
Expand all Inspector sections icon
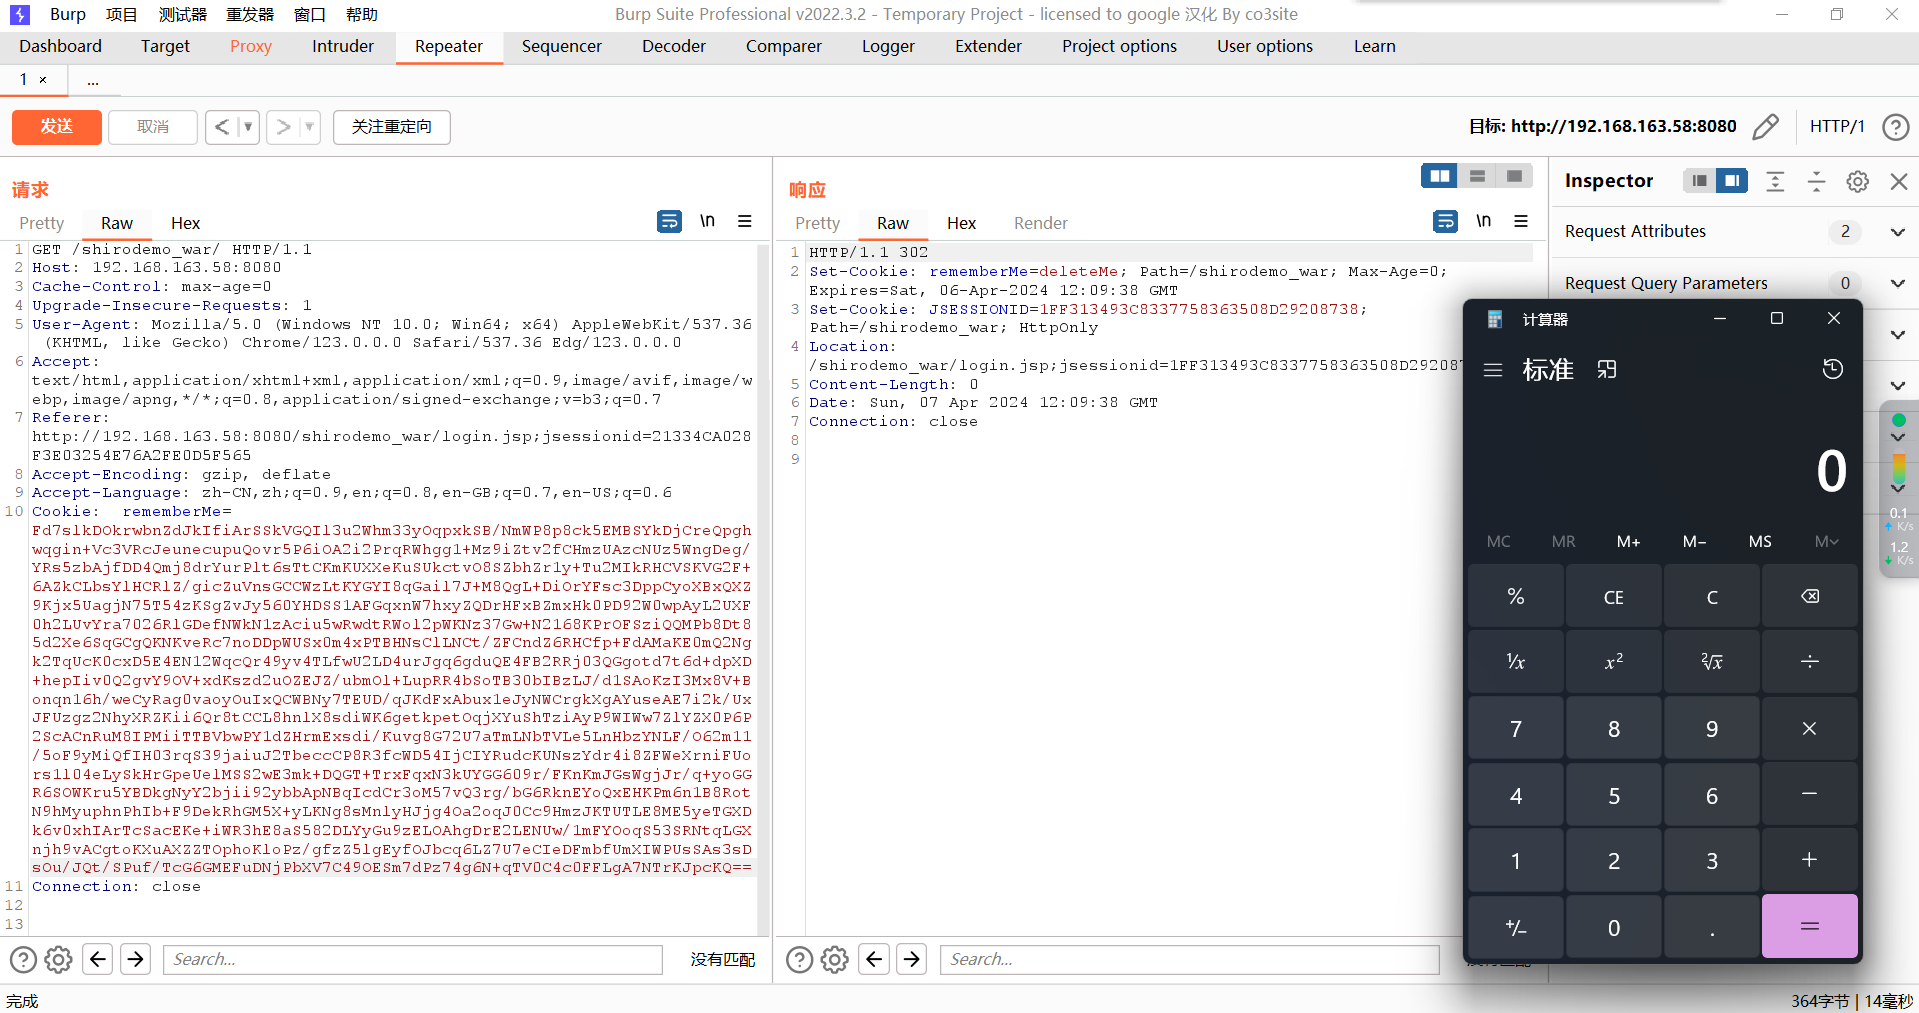tap(1775, 181)
